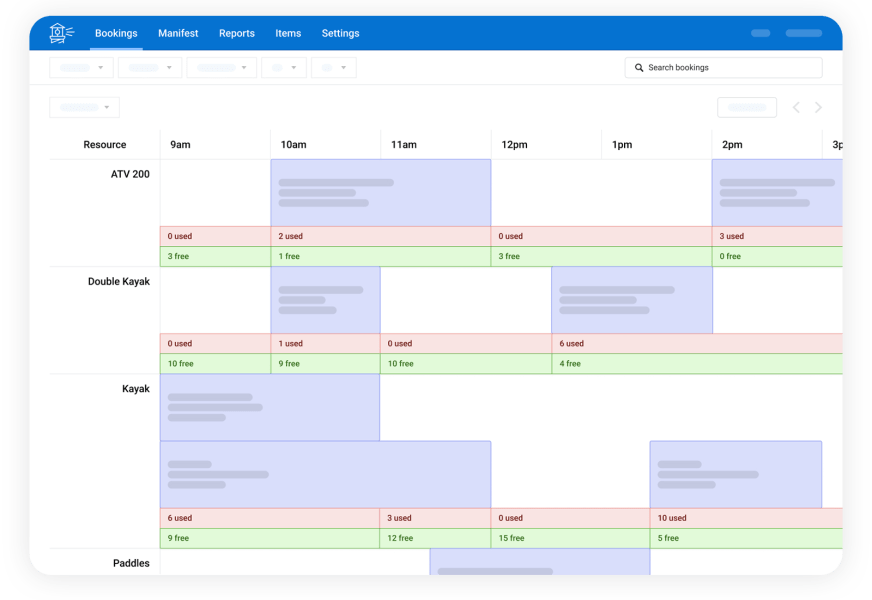Click Kayak '15 free' cell

point(571,538)
